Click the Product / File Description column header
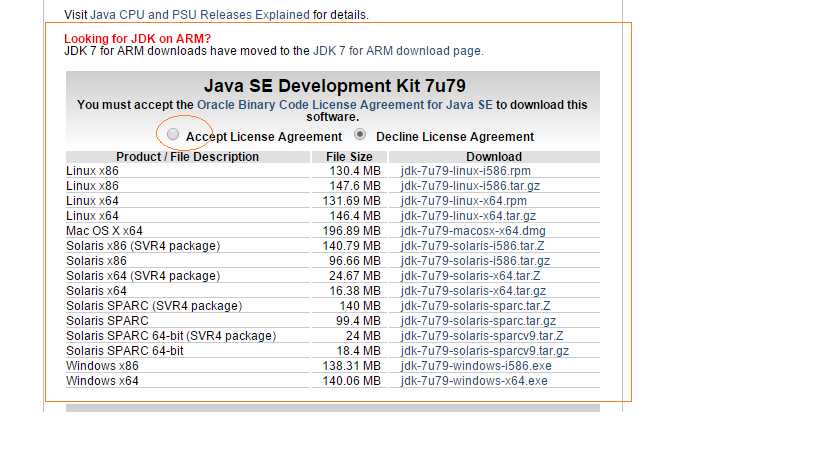The image size is (819, 460). click(188, 157)
